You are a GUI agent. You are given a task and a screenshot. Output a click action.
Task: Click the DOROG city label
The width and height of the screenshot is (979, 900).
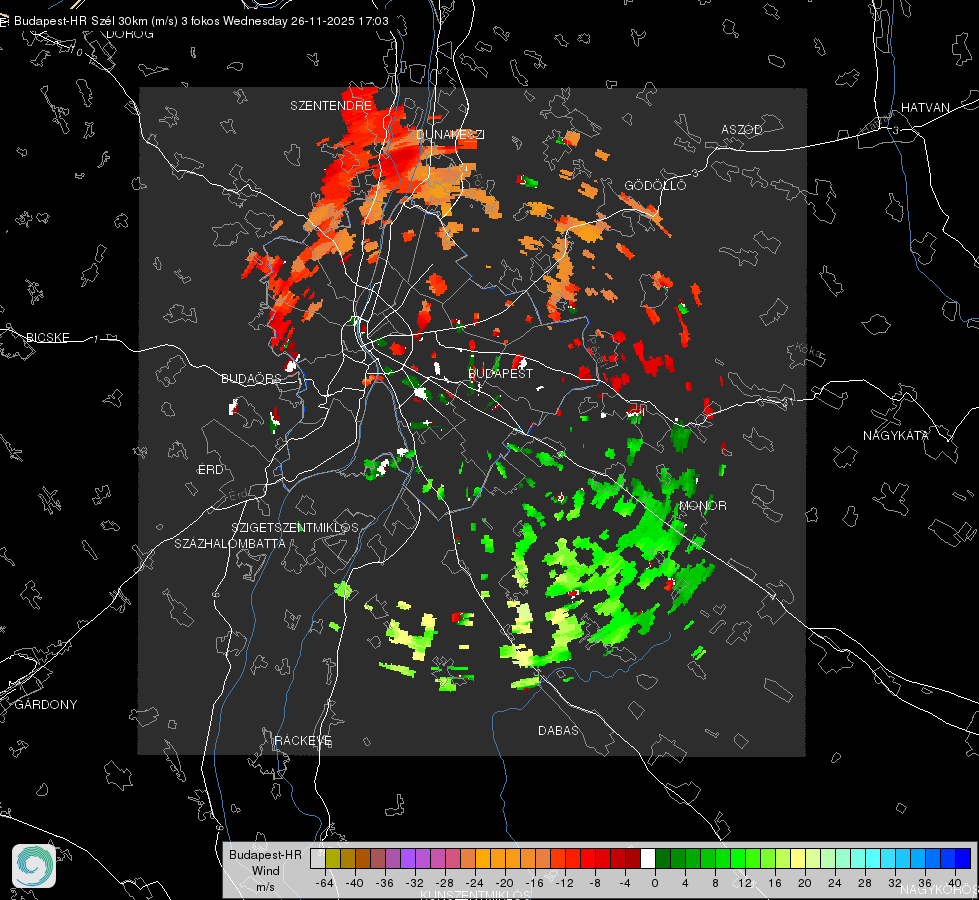tap(130, 34)
